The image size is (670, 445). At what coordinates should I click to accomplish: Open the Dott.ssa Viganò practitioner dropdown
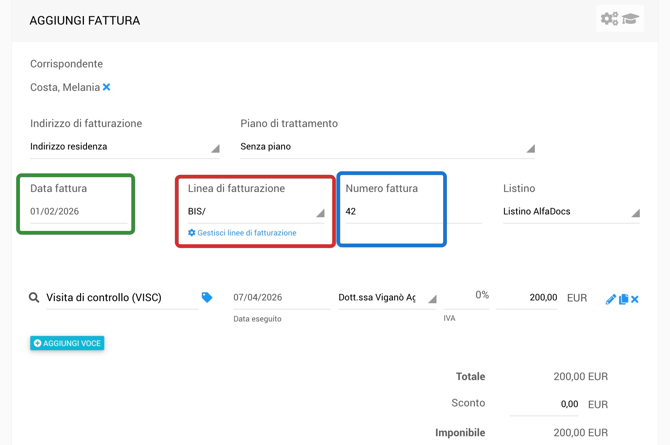point(388,298)
